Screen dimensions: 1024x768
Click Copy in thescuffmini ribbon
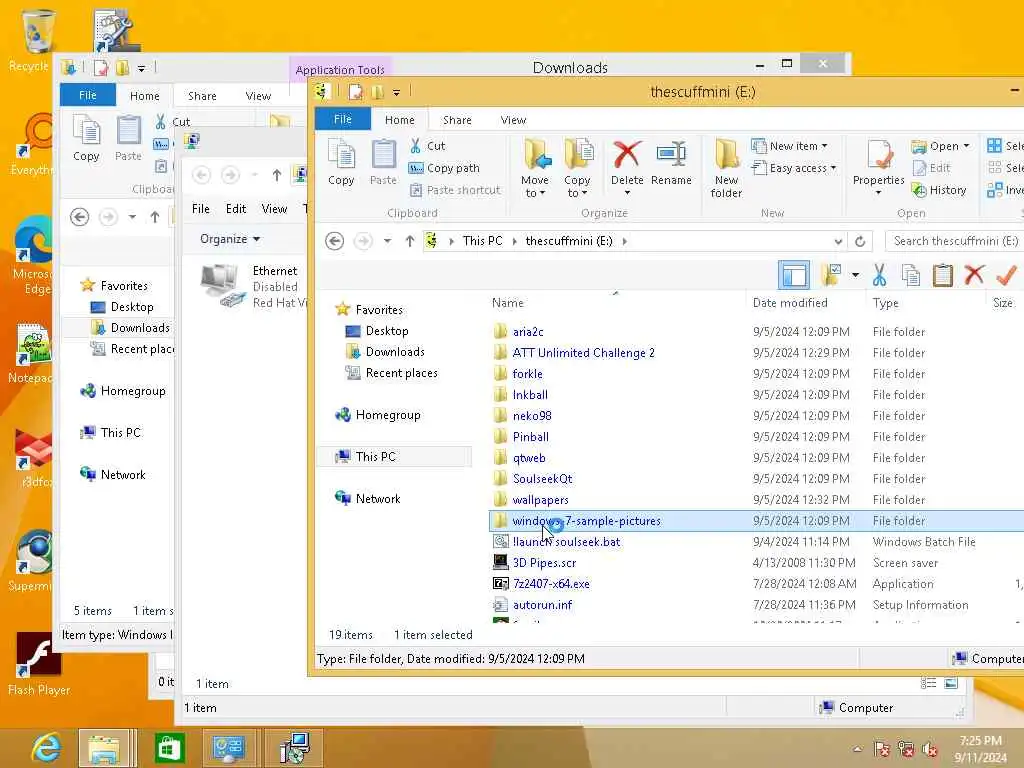point(341,163)
